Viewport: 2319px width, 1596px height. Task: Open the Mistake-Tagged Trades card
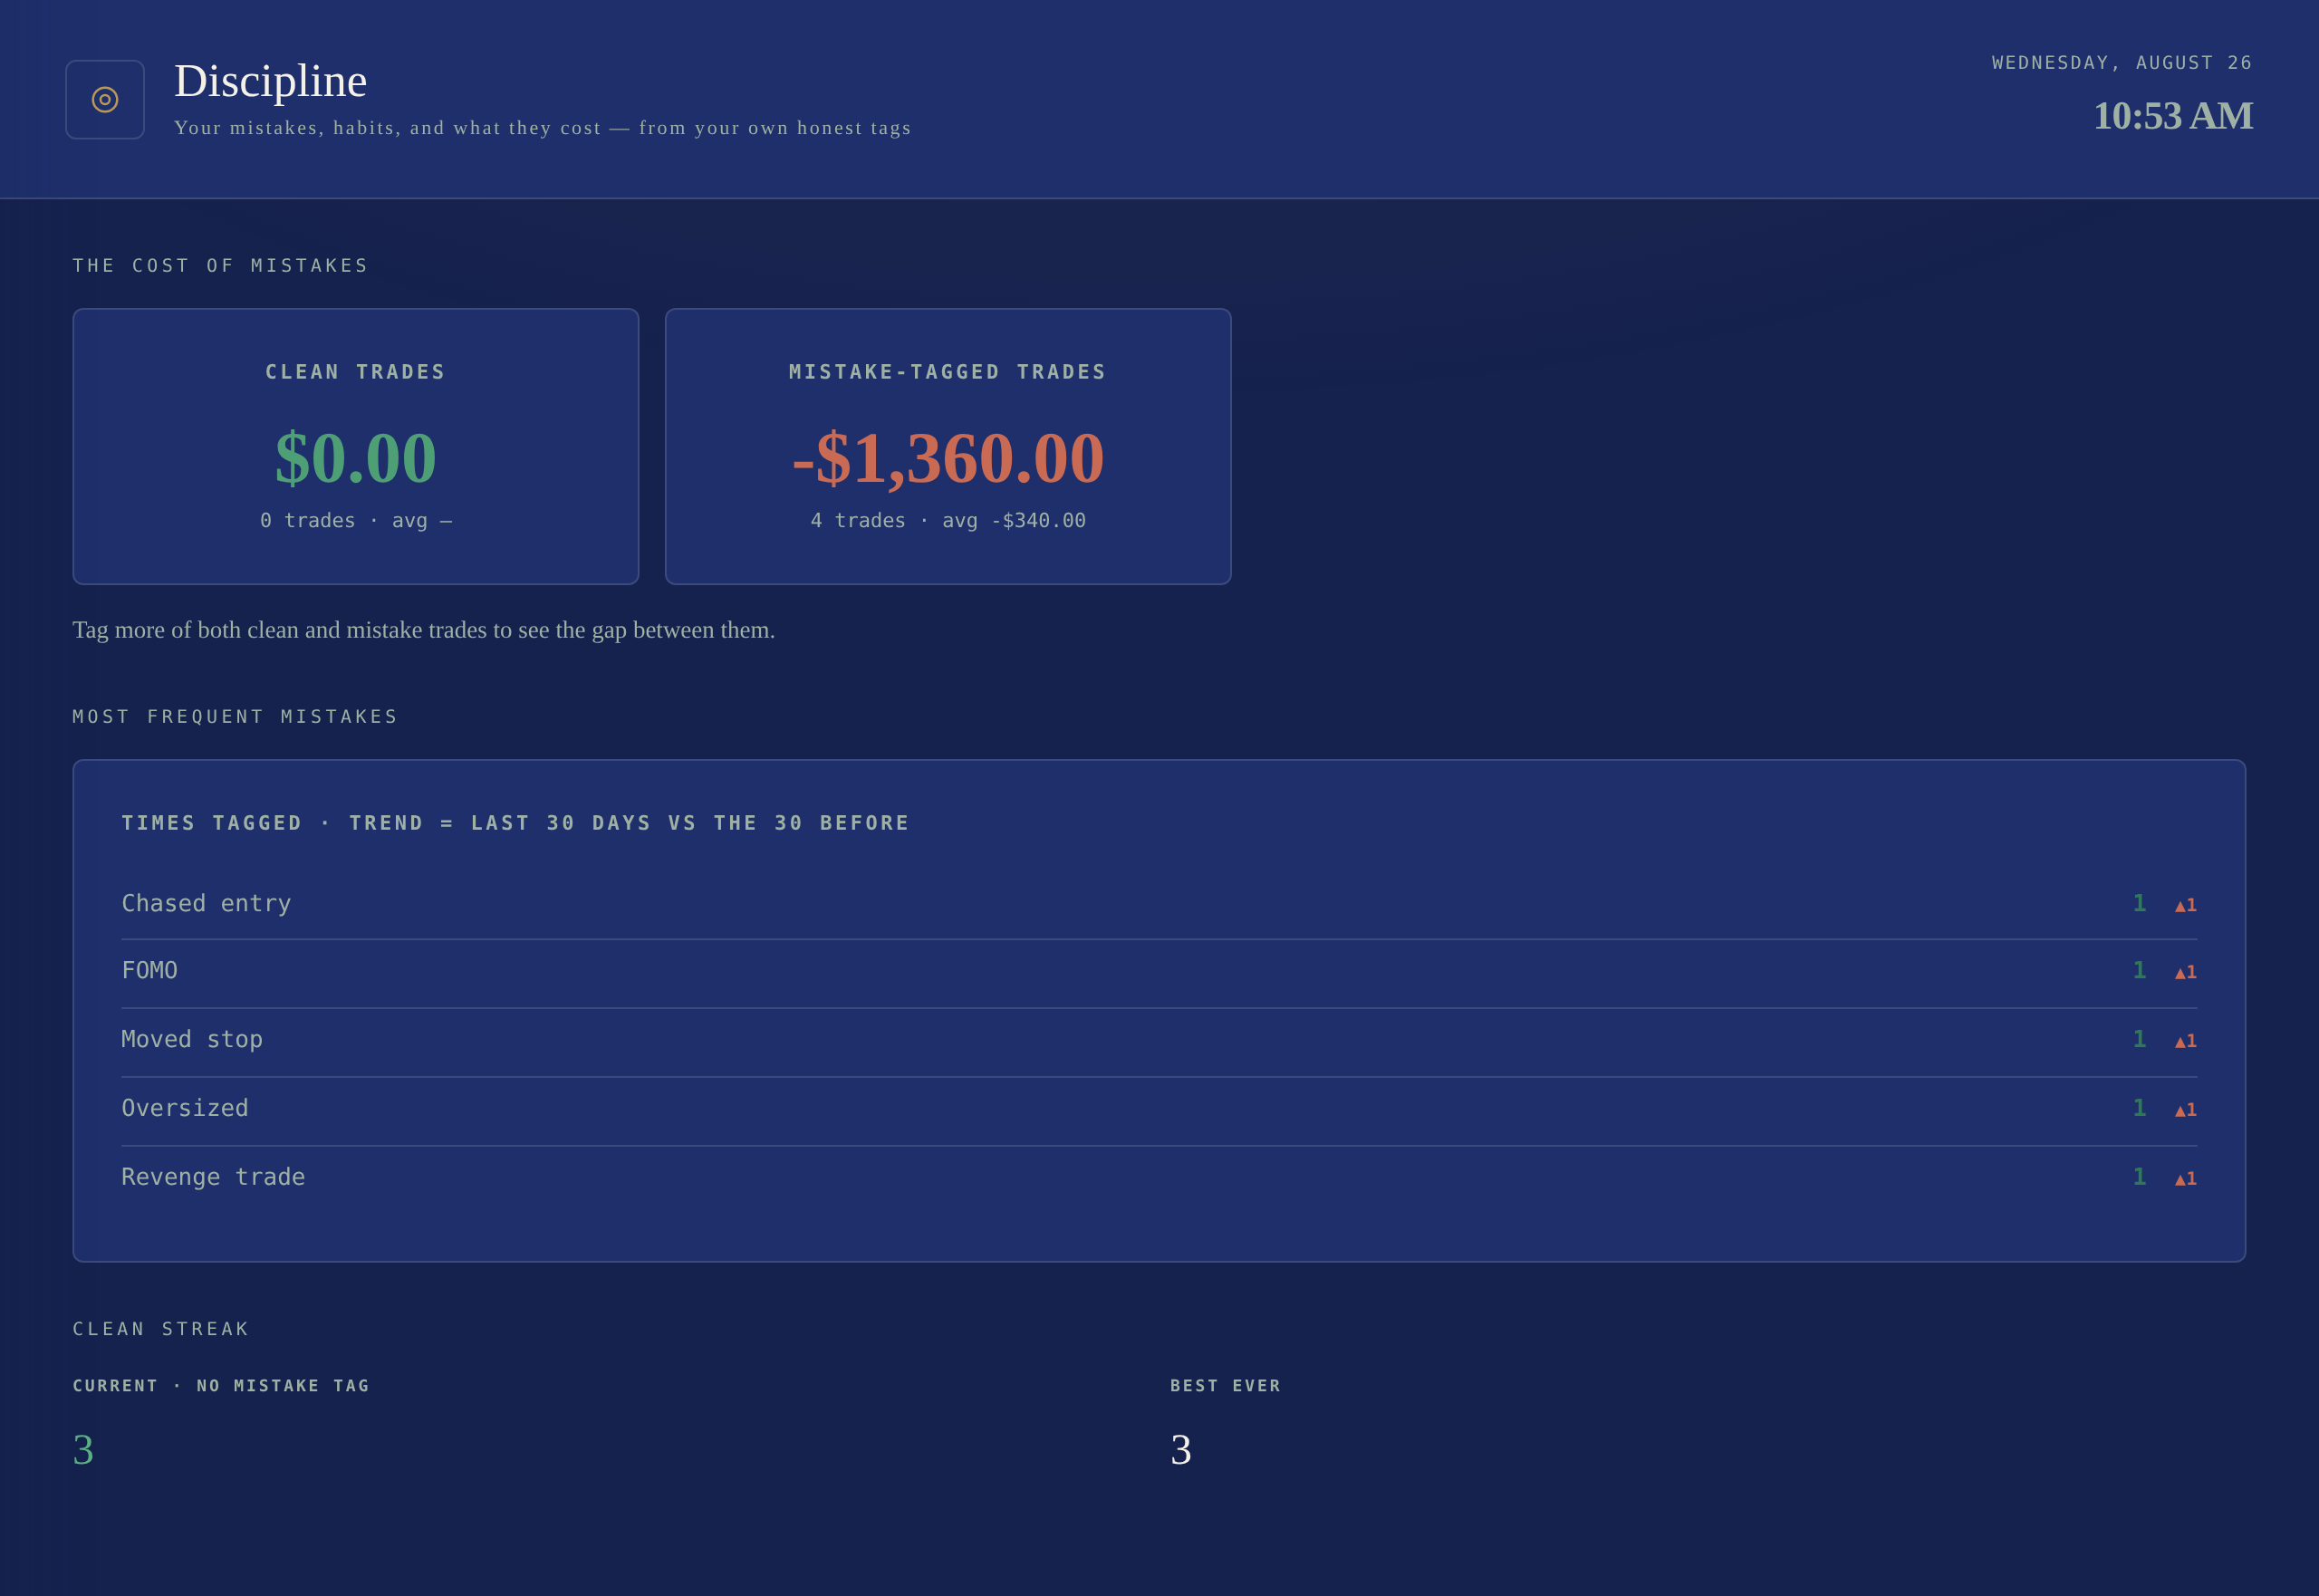(x=948, y=446)
